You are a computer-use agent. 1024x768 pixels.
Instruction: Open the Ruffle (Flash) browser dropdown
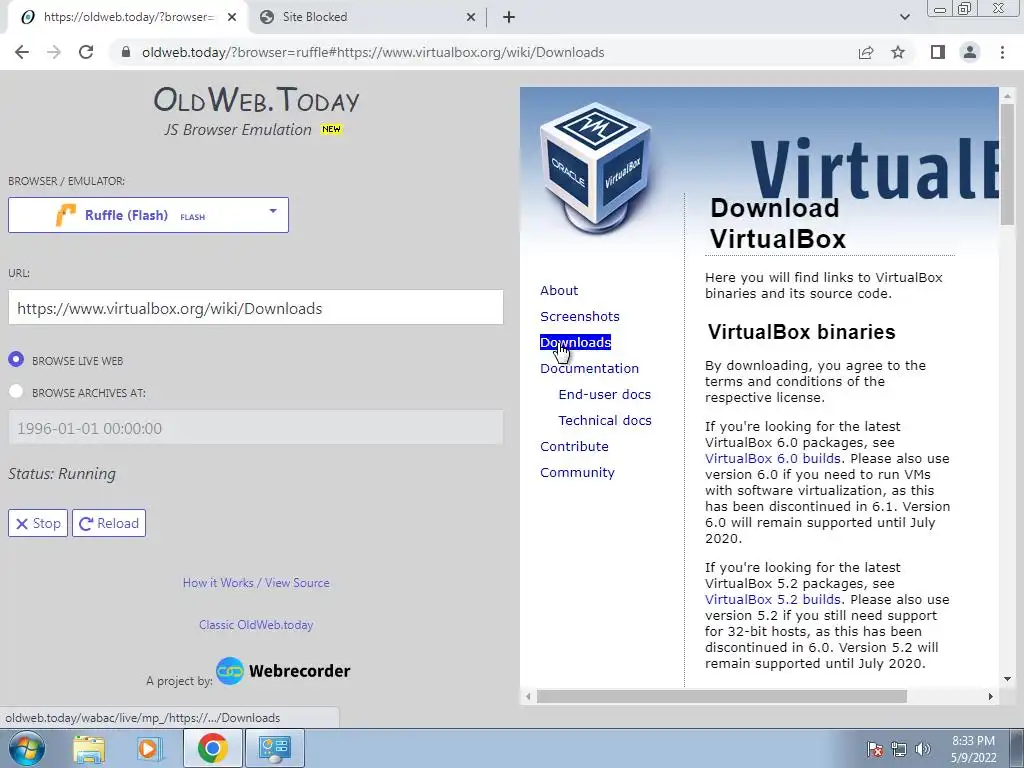148,215
